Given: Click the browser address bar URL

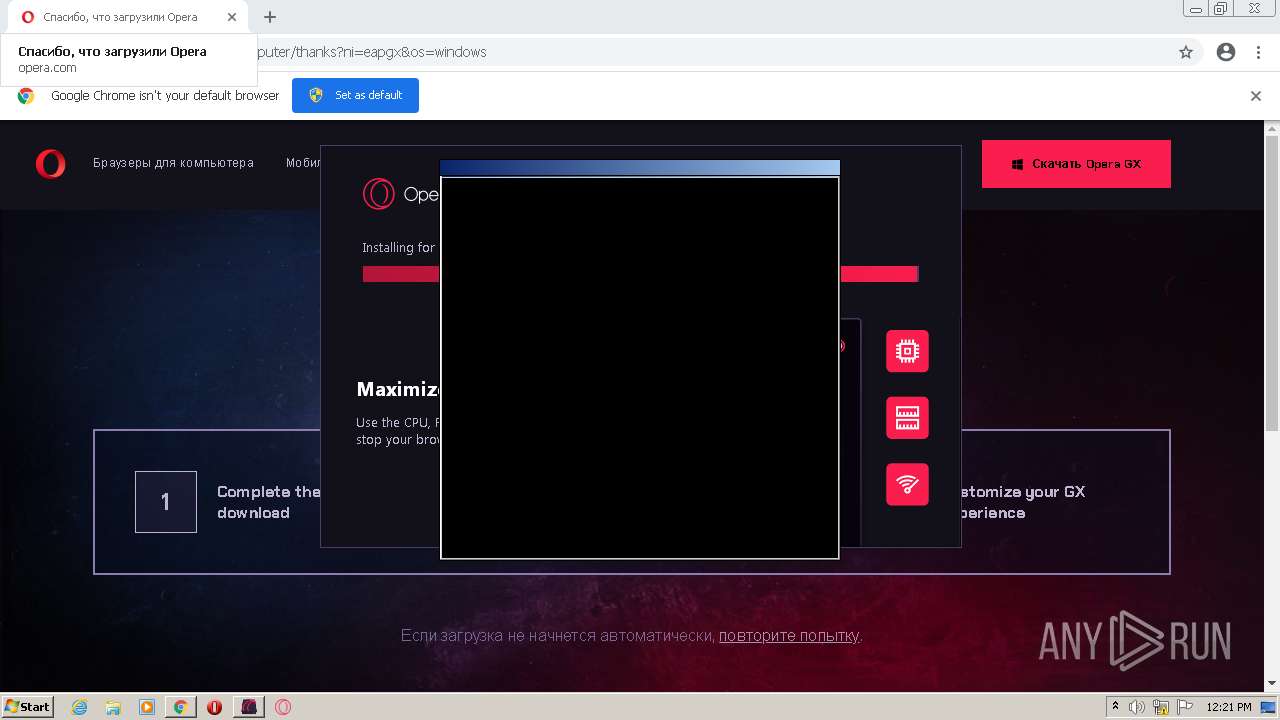Looking at the screenshot, I should [372, 52].
